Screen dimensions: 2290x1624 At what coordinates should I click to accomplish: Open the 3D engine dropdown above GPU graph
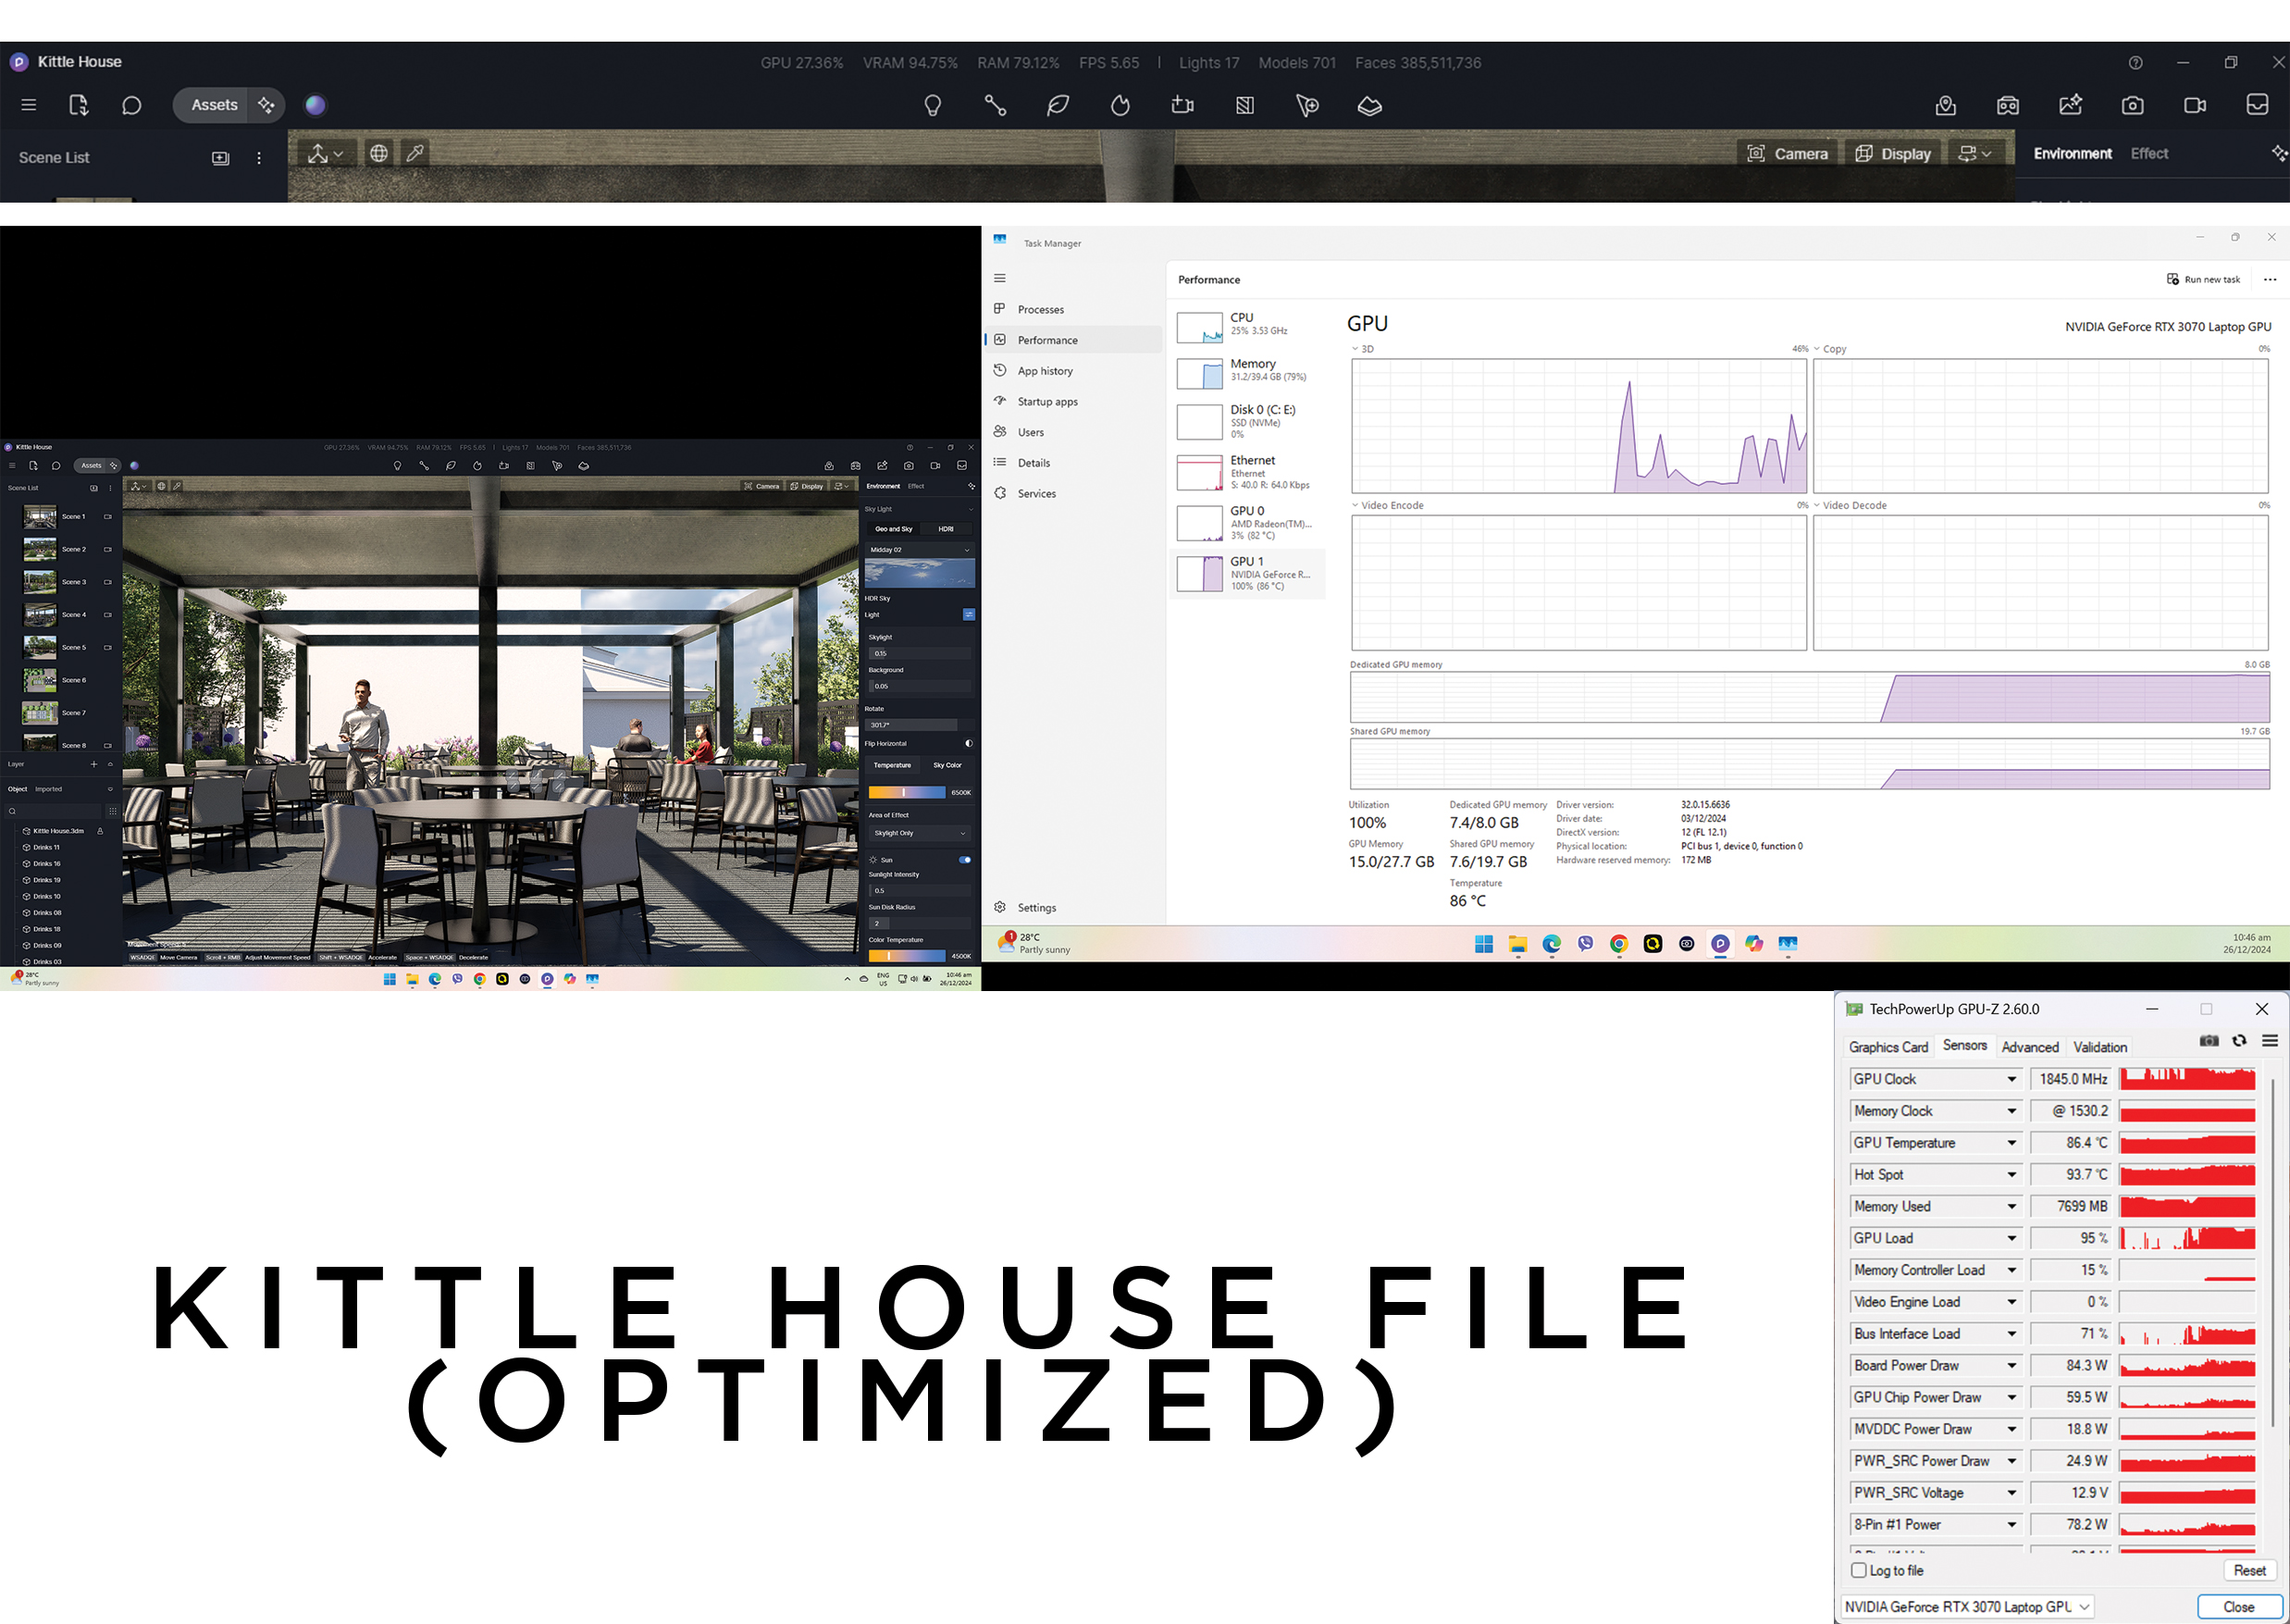(1362, 349)
